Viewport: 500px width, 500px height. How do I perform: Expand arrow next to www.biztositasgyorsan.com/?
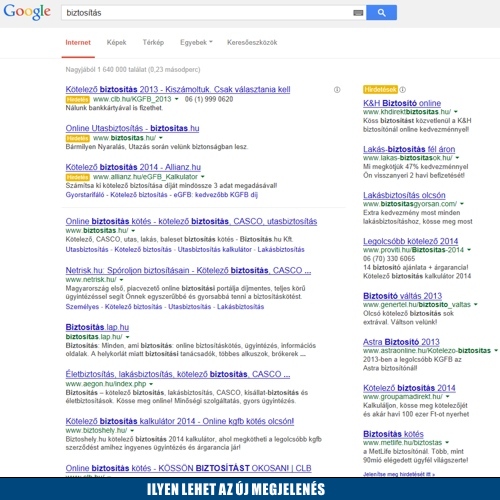[x=462, y=204]
